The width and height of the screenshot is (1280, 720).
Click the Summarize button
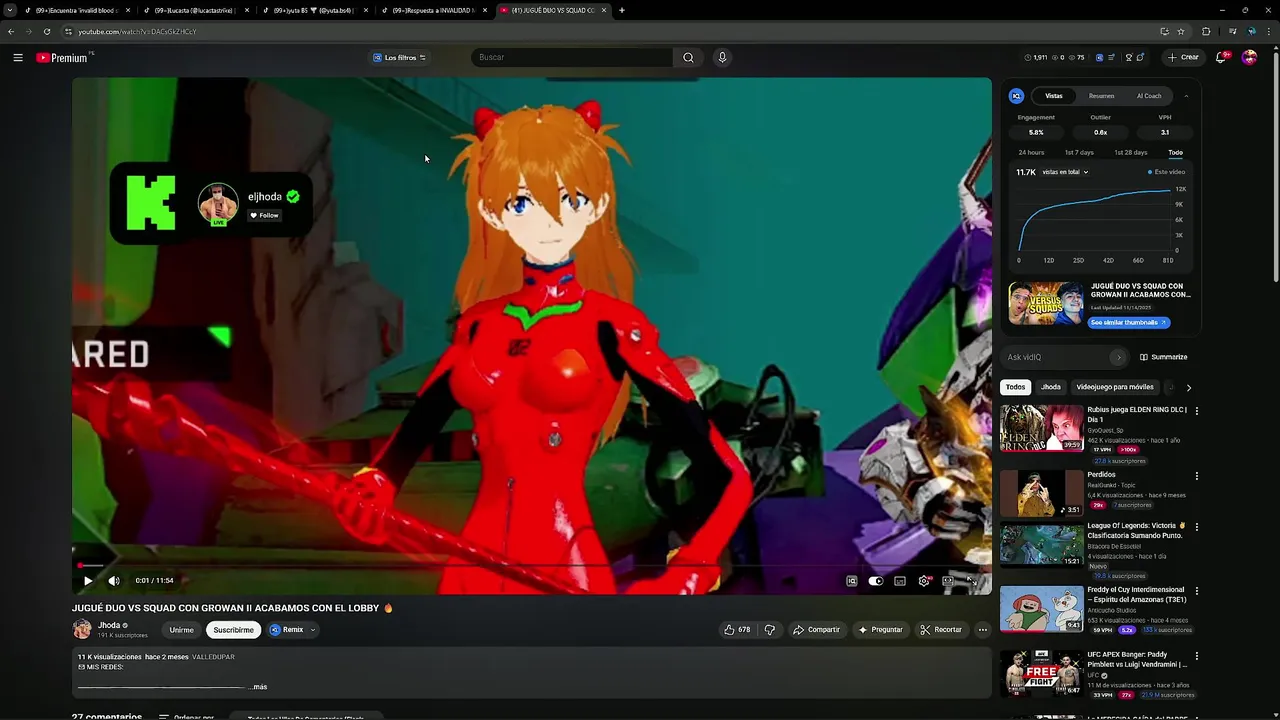pyautogui.click(x=1164, y=357)
